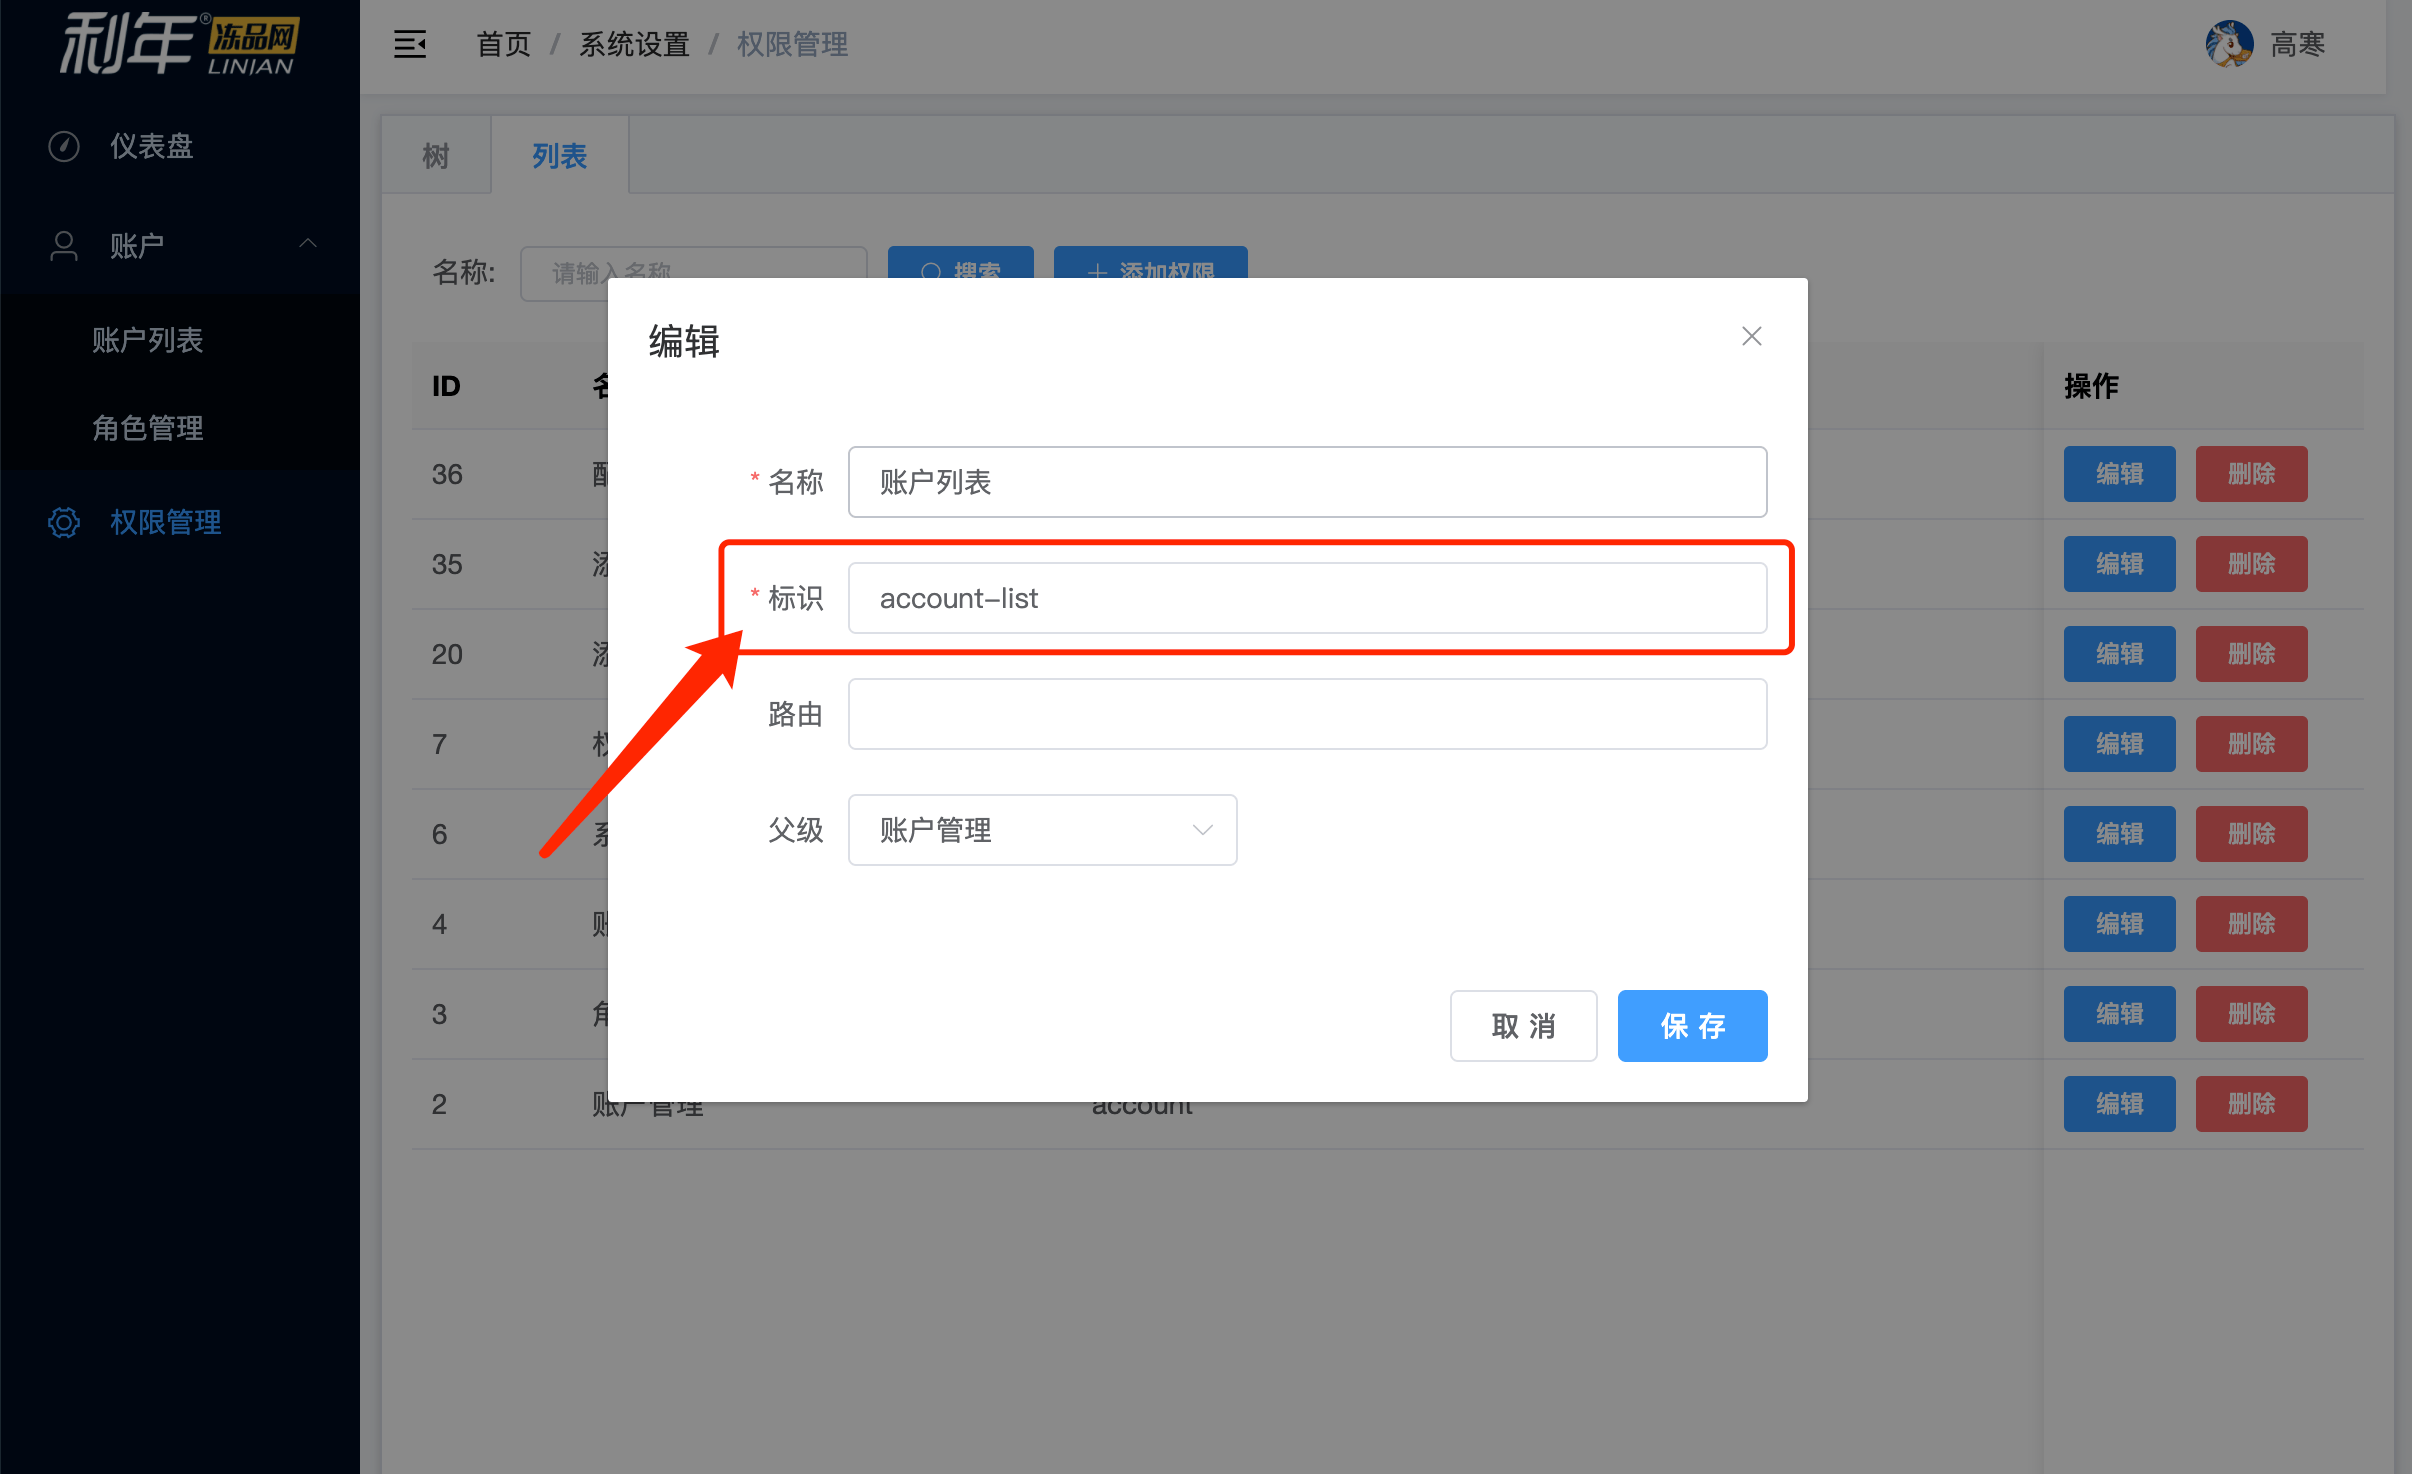Switch to the 树 tab

(x=435, y=155)
